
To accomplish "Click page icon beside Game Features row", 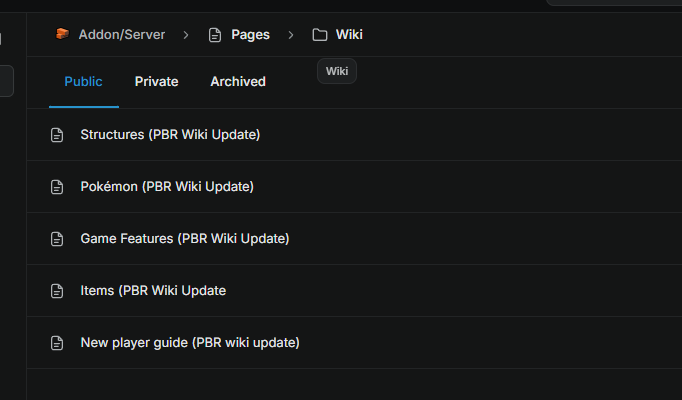I will tap(57, 239).
